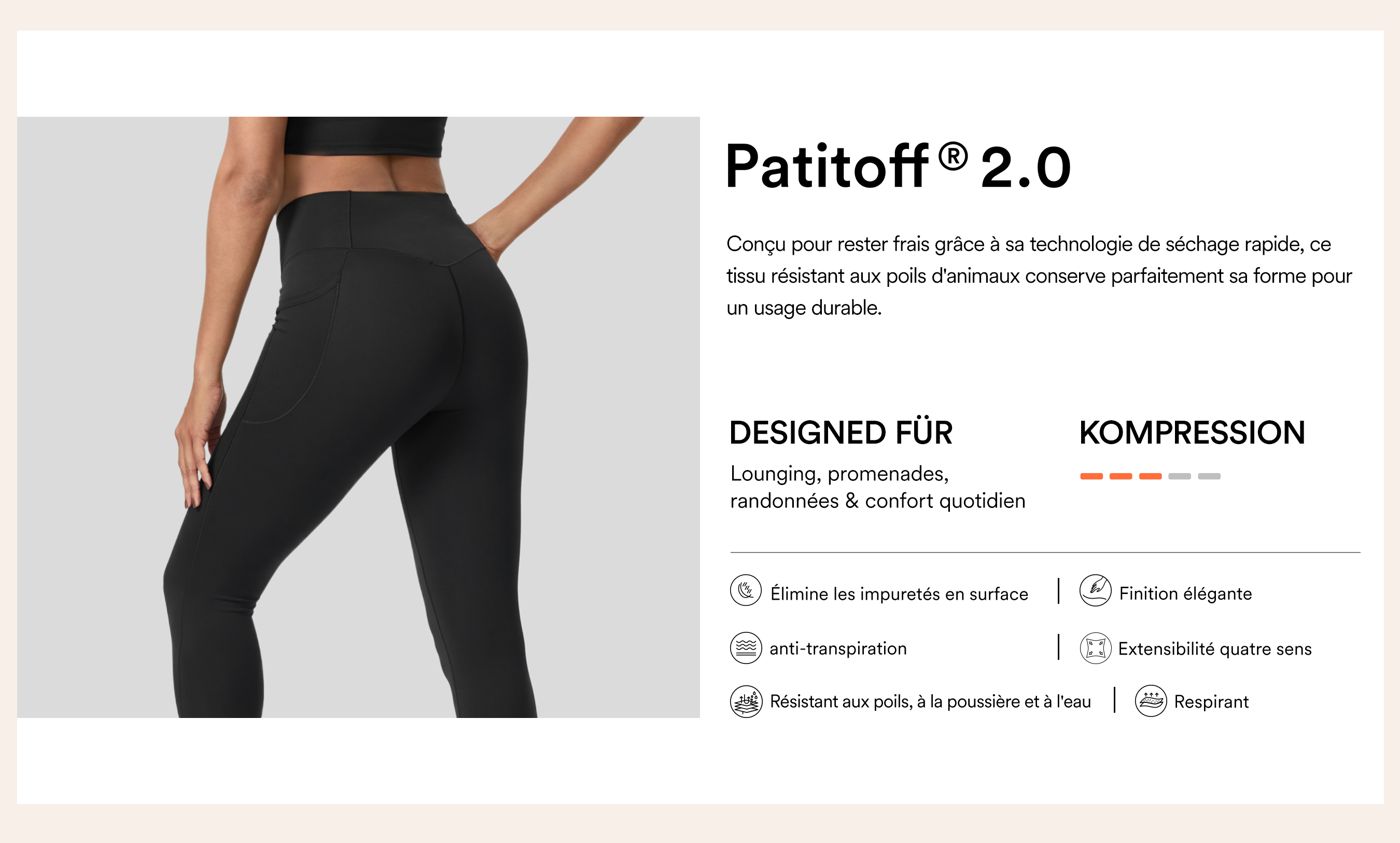Click the Extensibilité quatre sens label

point(1214,649)
